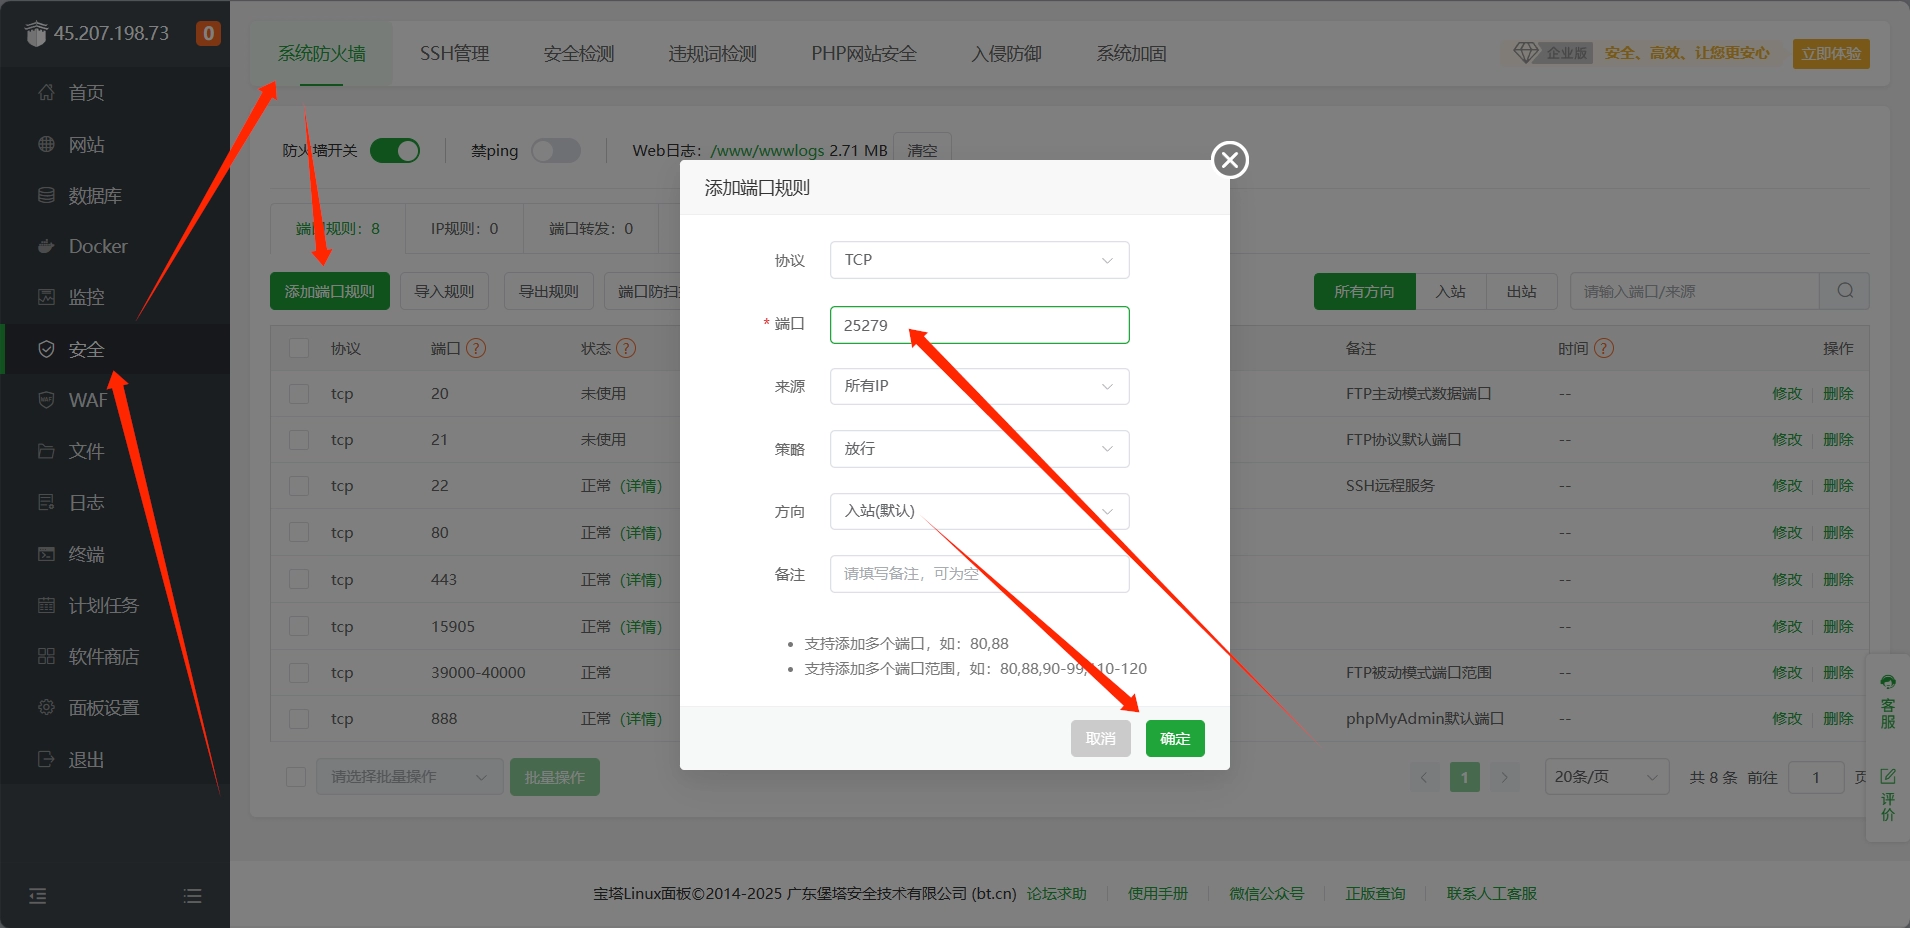The height and width of the screenshot is (928, 1910).
Task: Open the 网站 globe sidebar item
Action: (x=85, y=145)
